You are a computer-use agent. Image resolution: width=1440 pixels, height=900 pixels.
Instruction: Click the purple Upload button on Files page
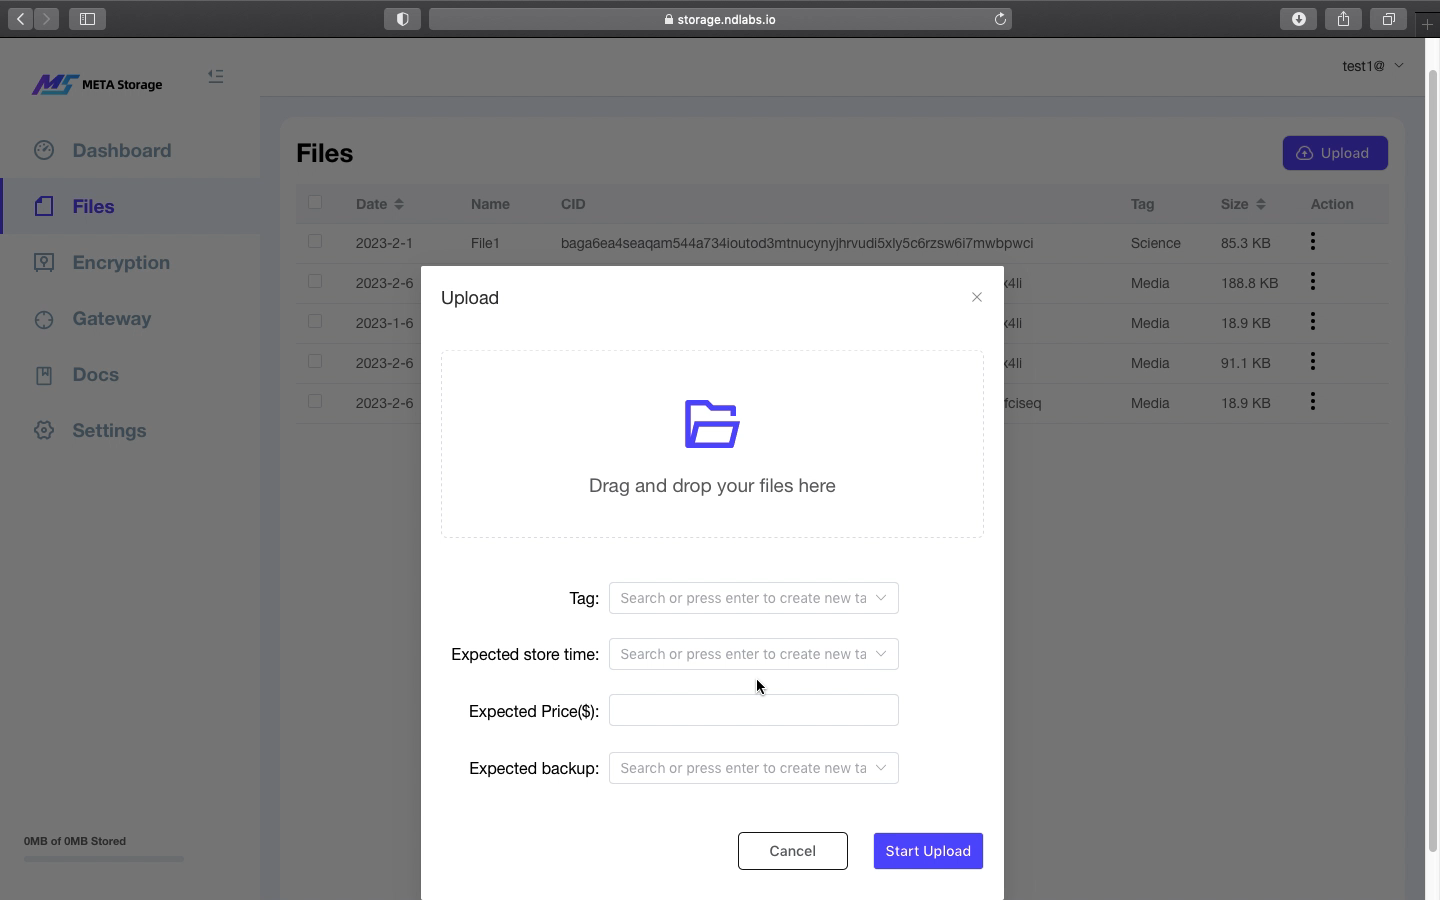point(1335,153)
